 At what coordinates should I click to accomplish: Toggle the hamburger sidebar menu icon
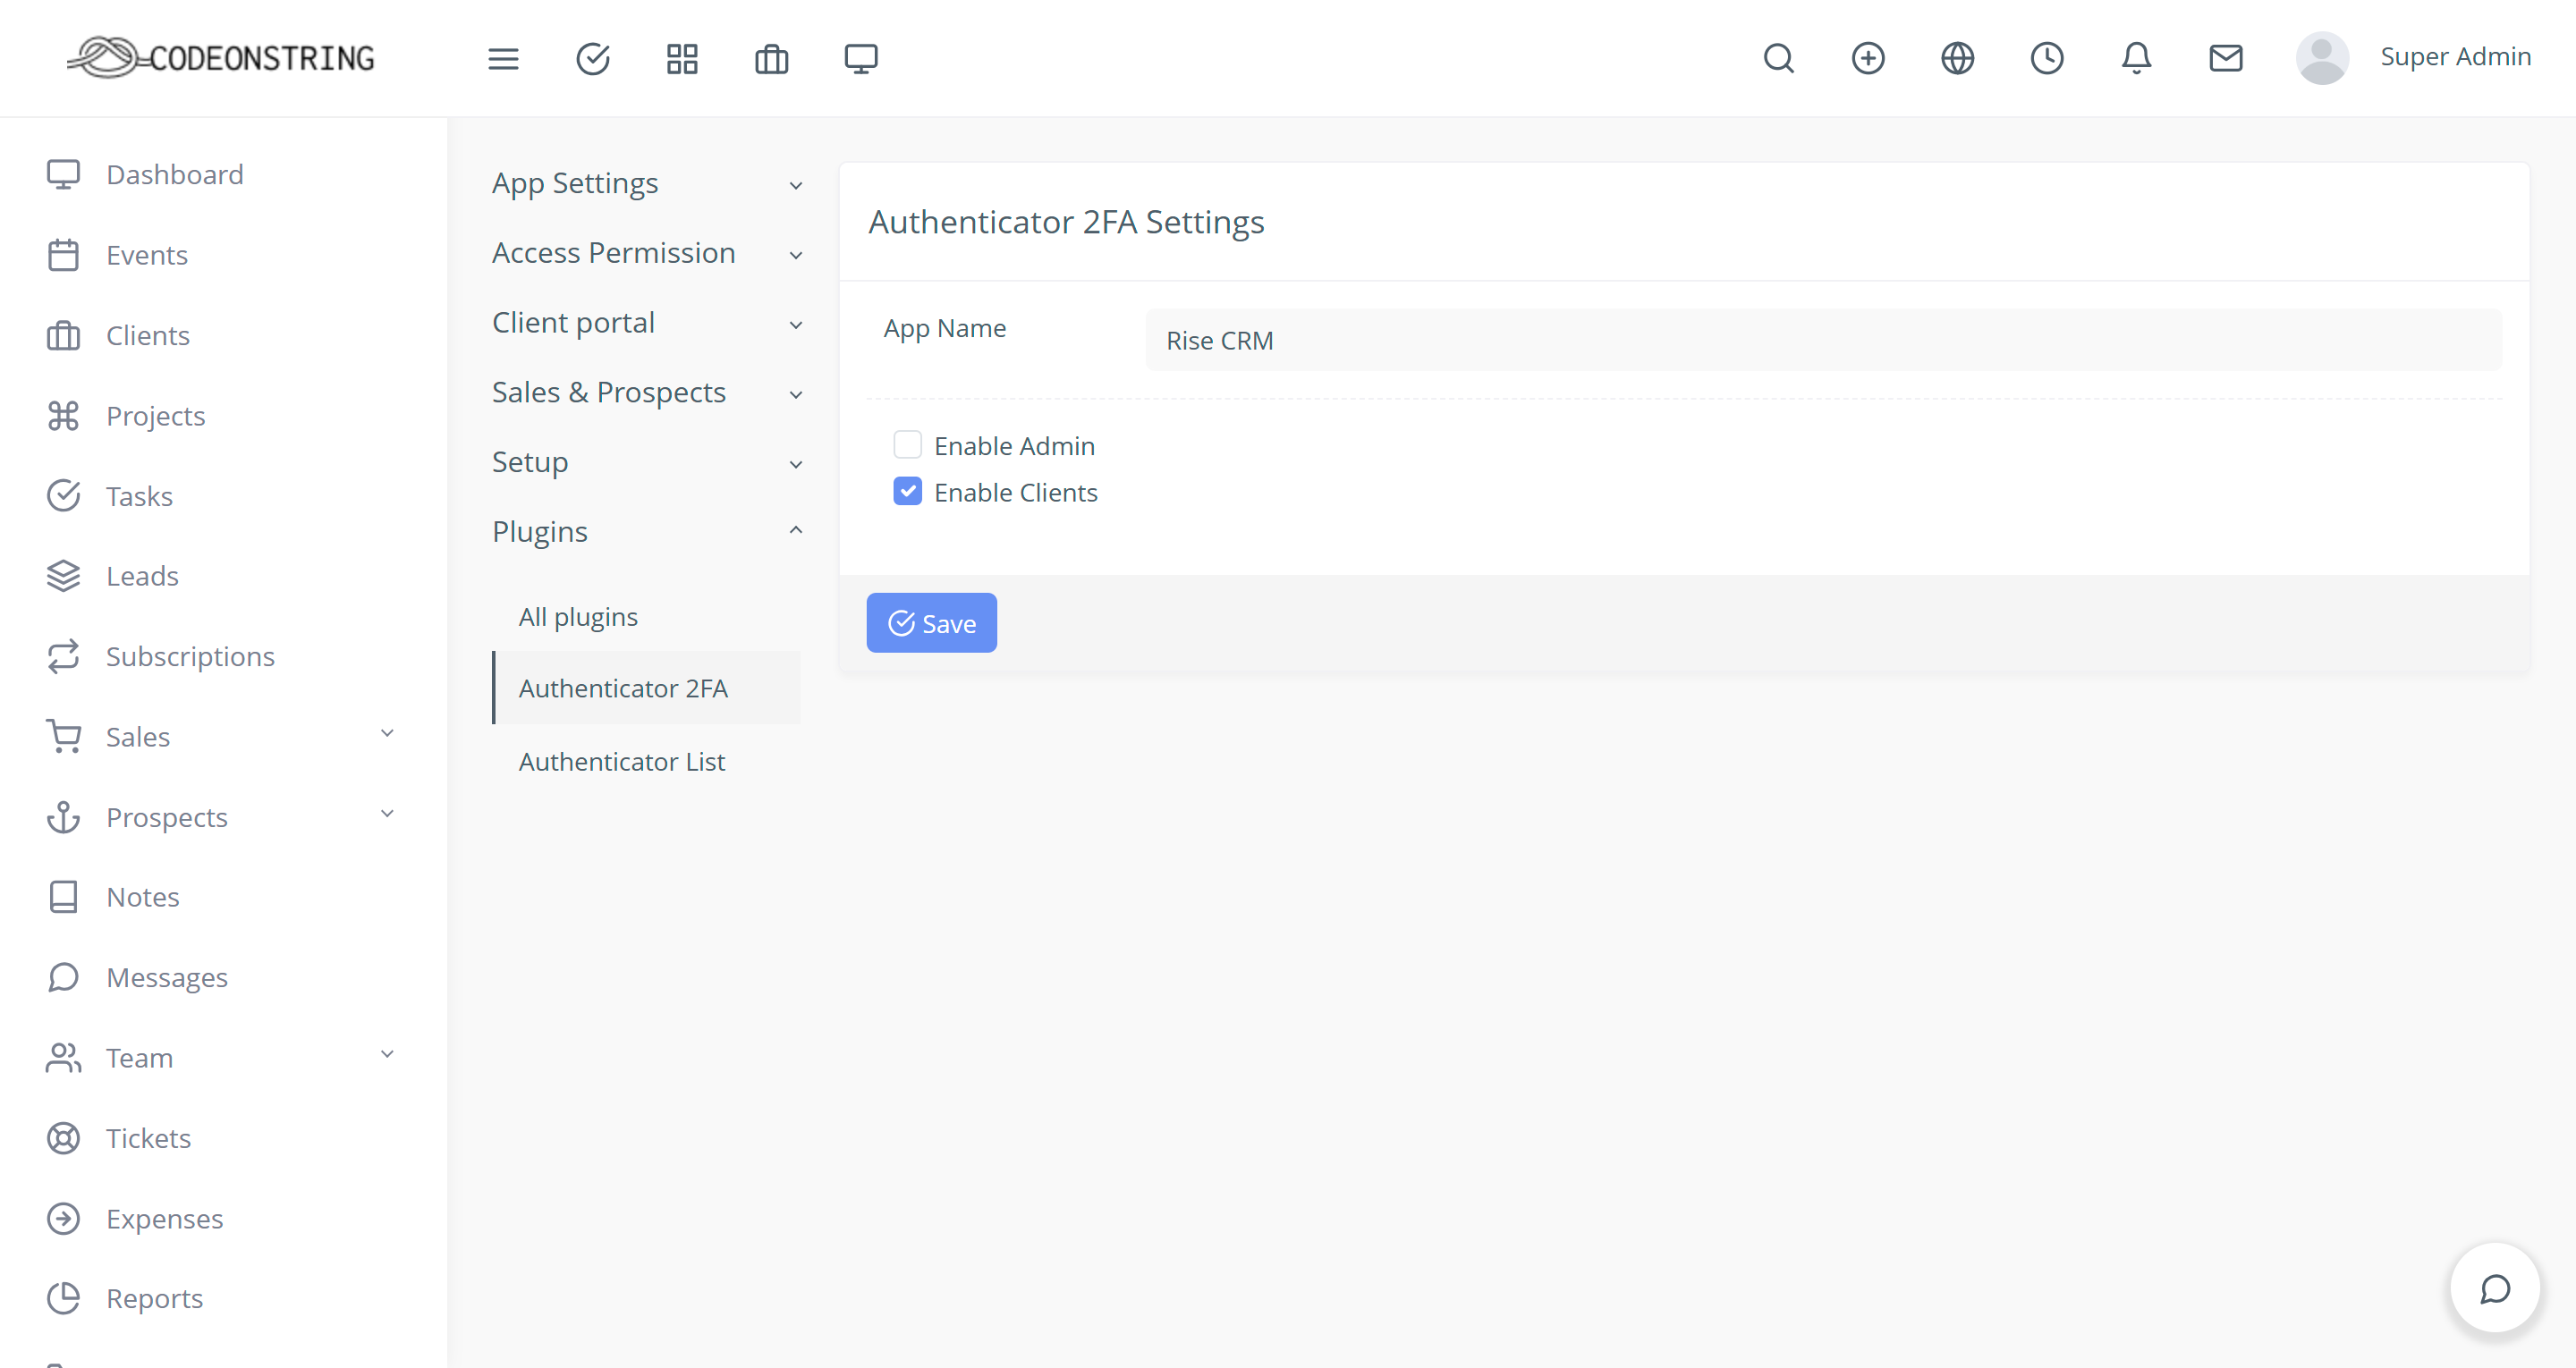pos(503,59)
